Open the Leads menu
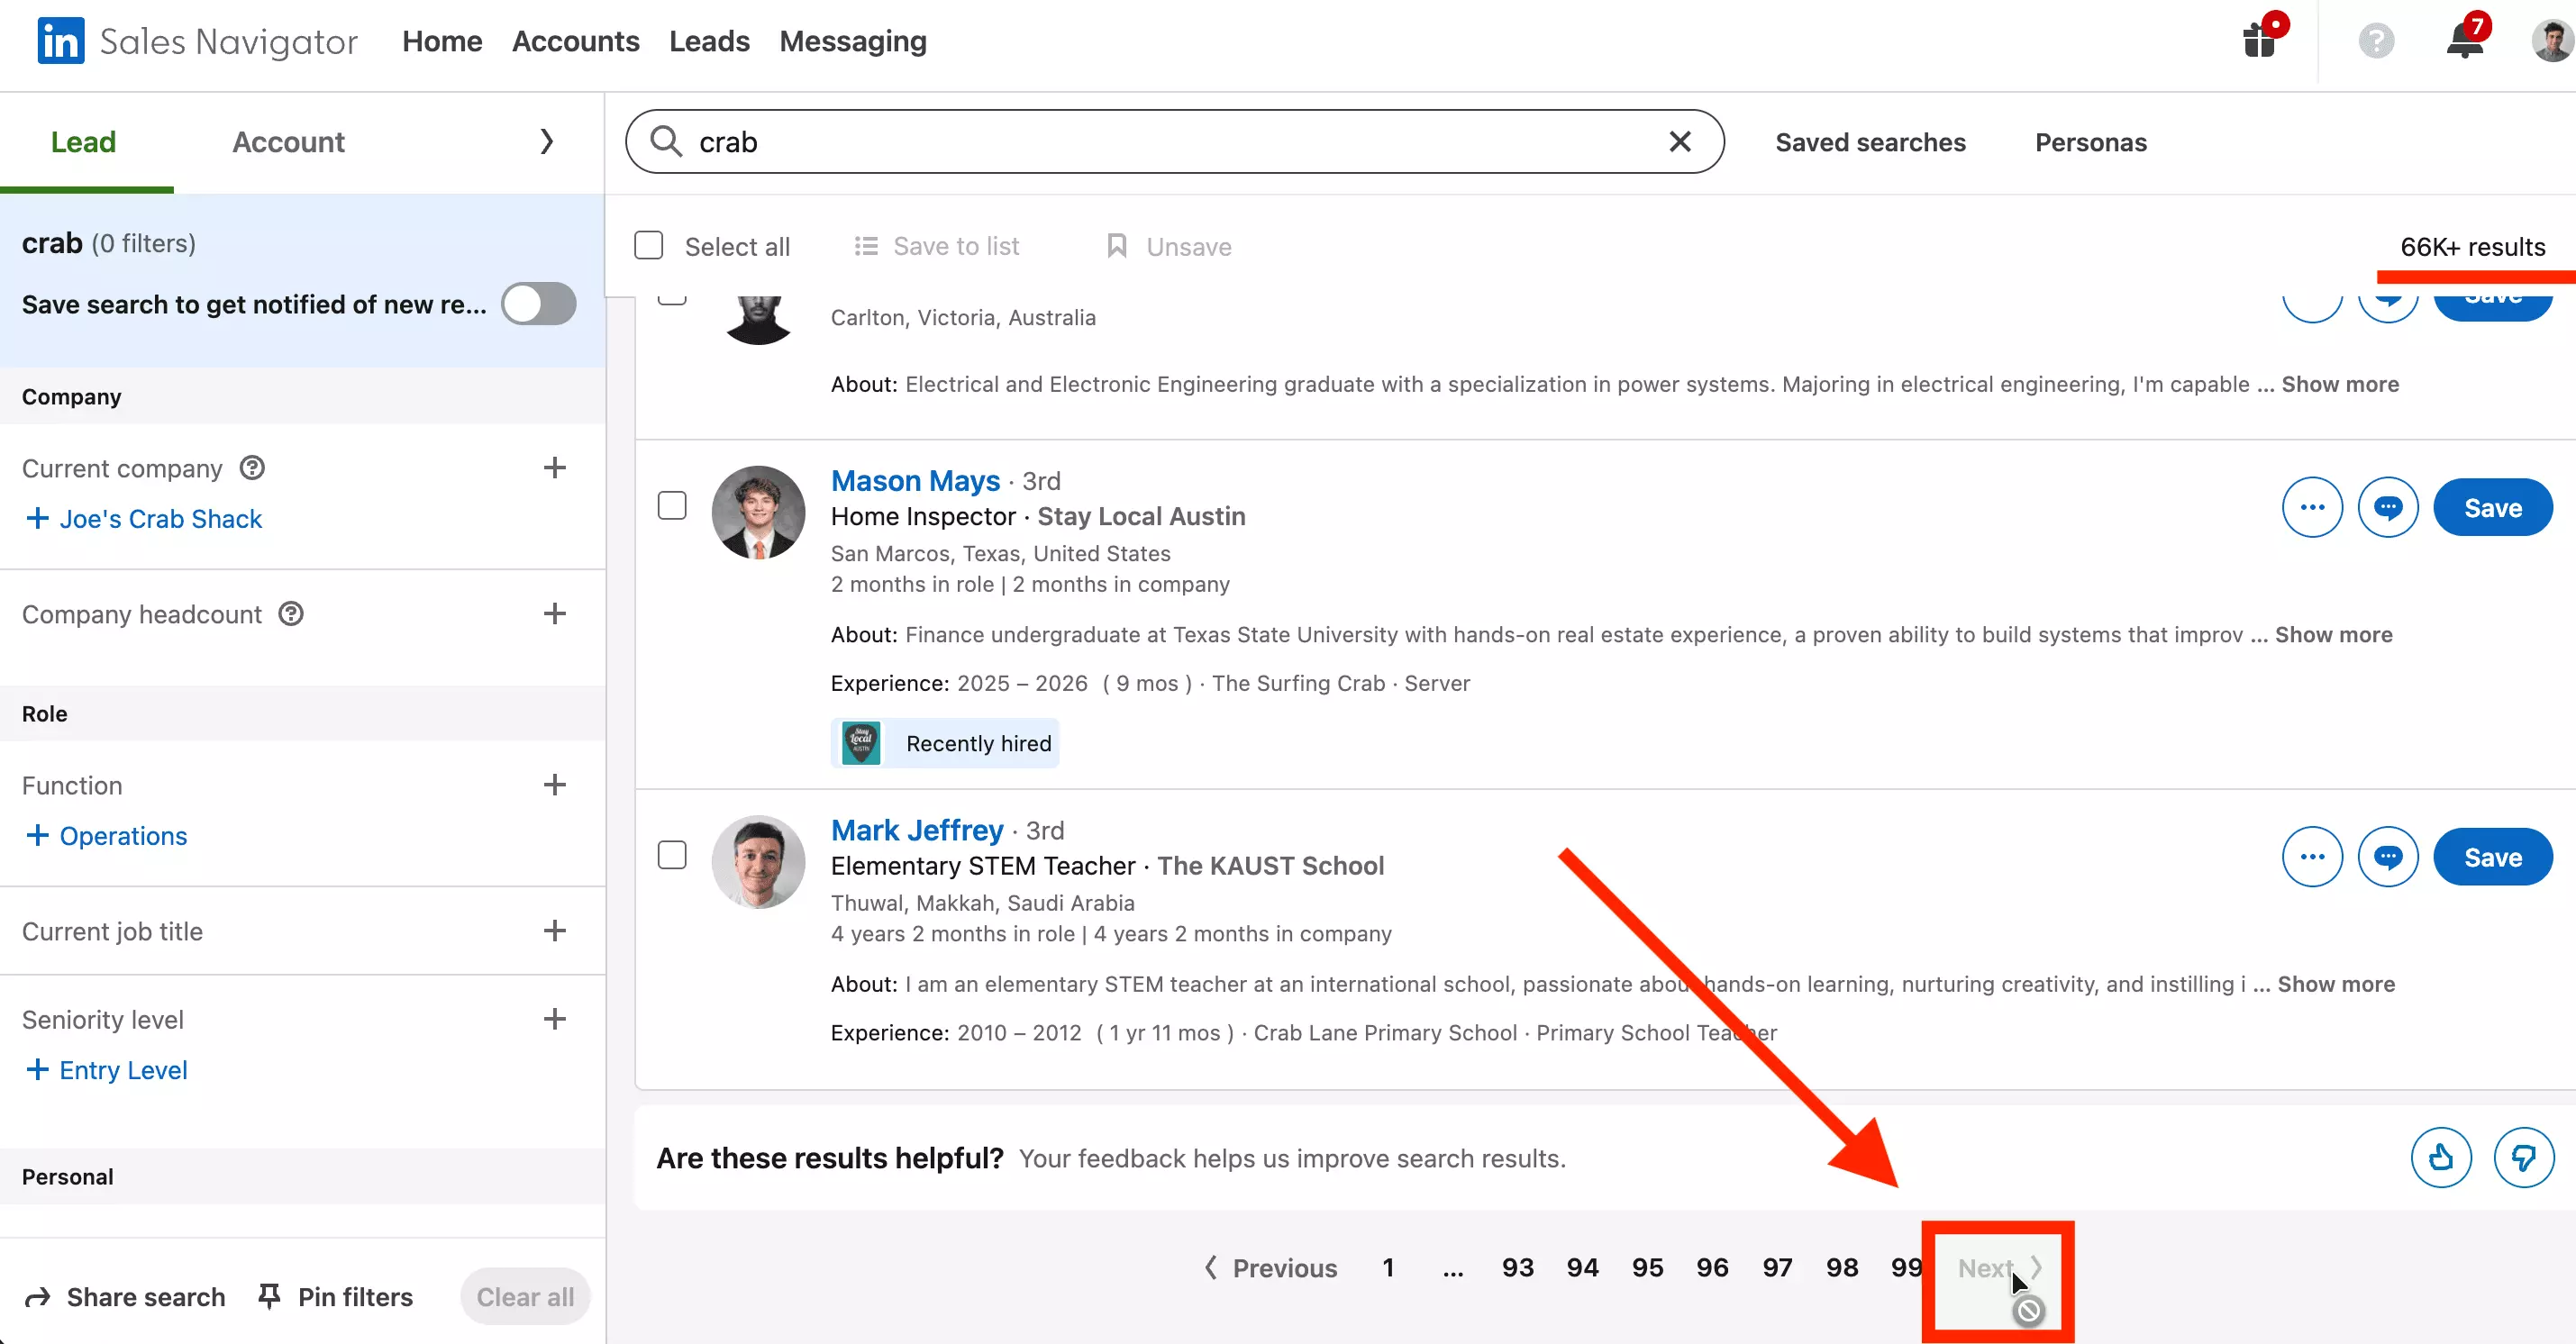This screenshot has height=1344, width=2576. click(709, 41)
